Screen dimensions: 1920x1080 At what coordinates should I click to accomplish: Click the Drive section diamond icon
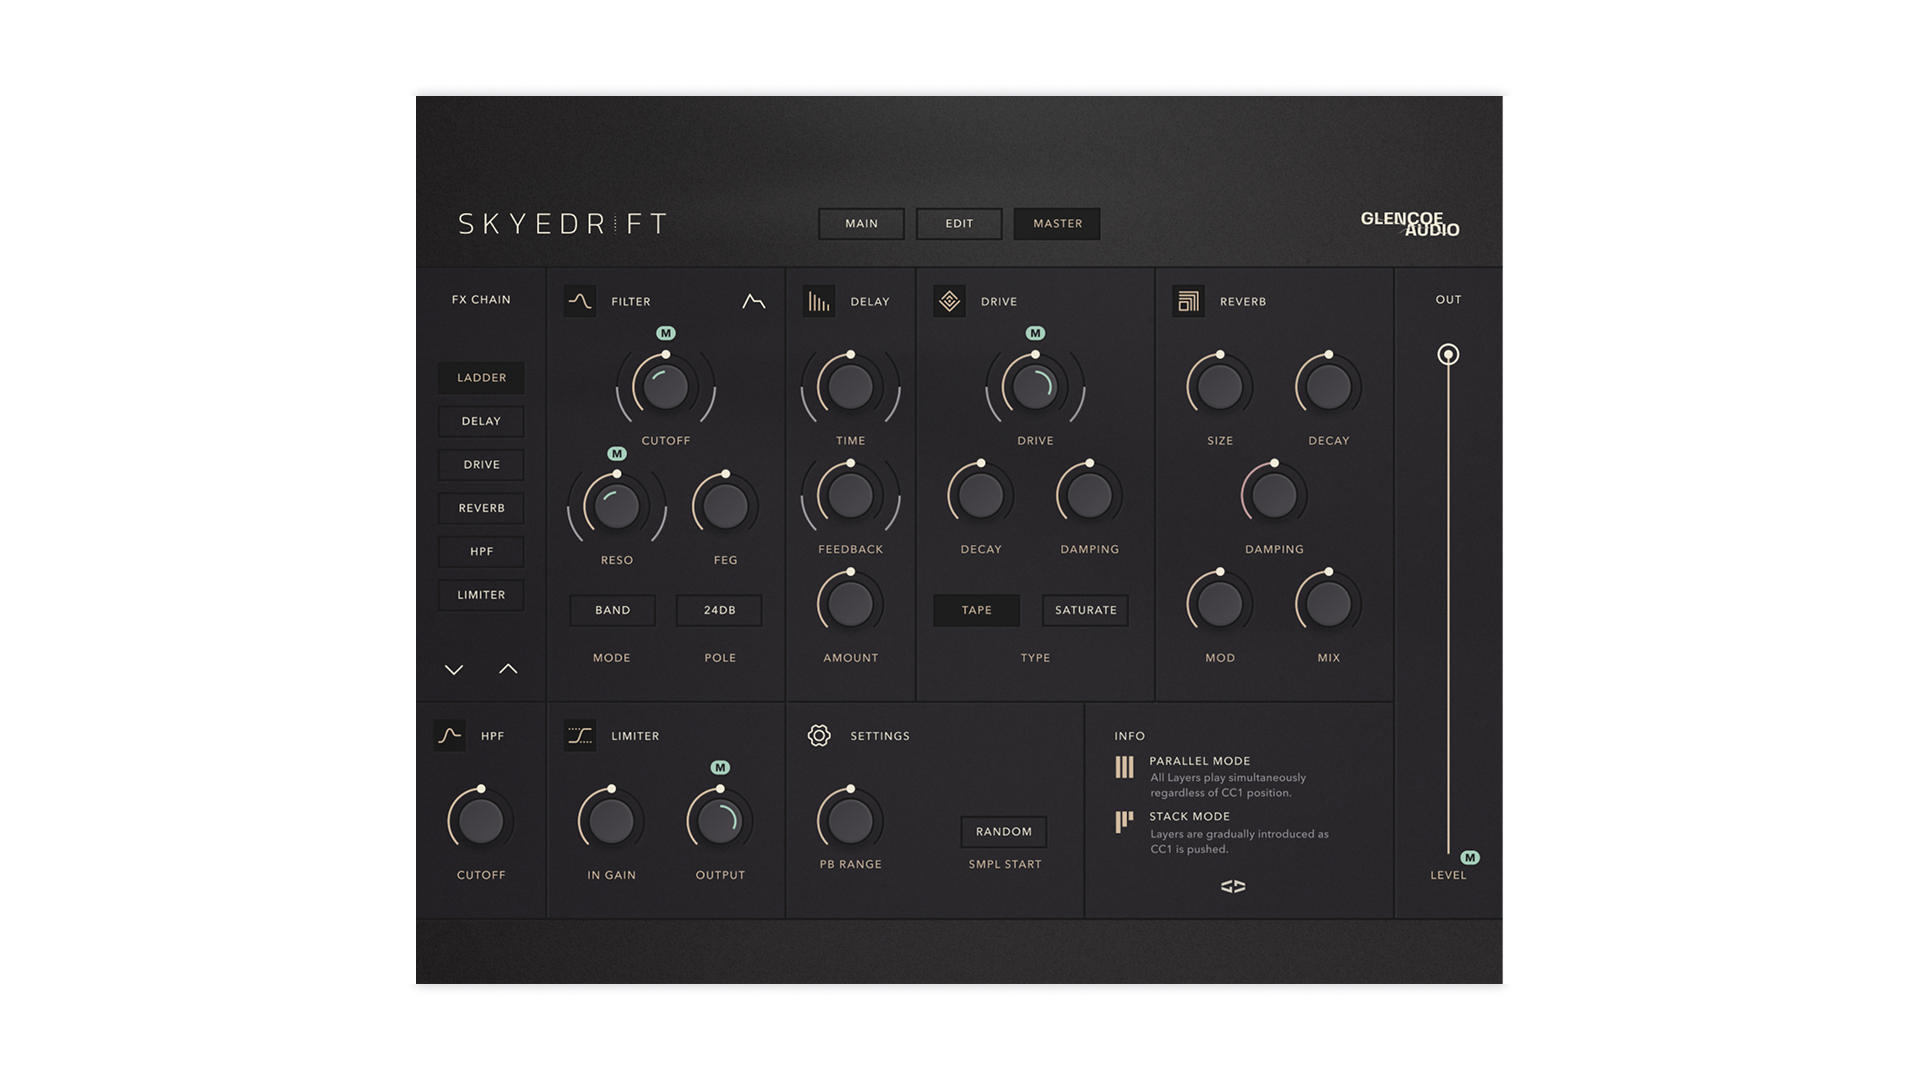tap(949, 301)
